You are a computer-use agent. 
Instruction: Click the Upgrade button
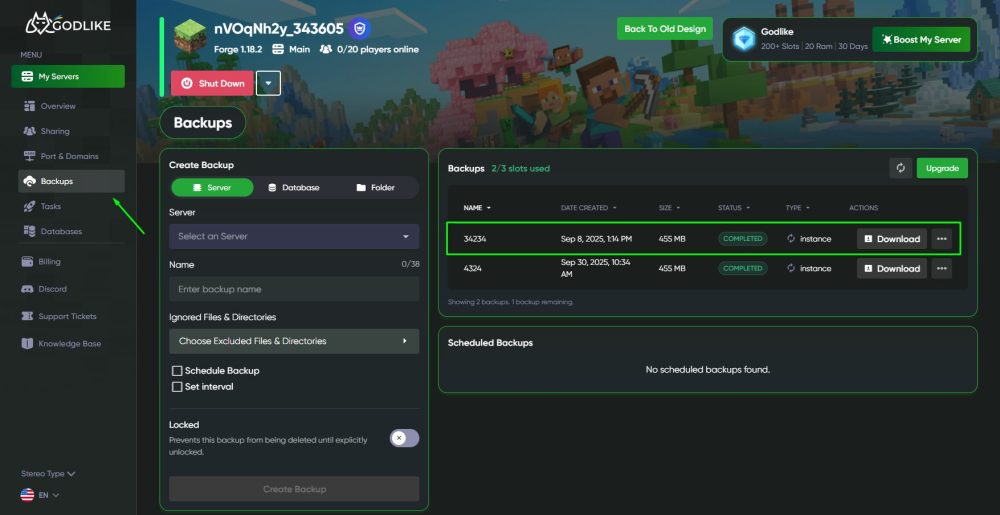942,168
